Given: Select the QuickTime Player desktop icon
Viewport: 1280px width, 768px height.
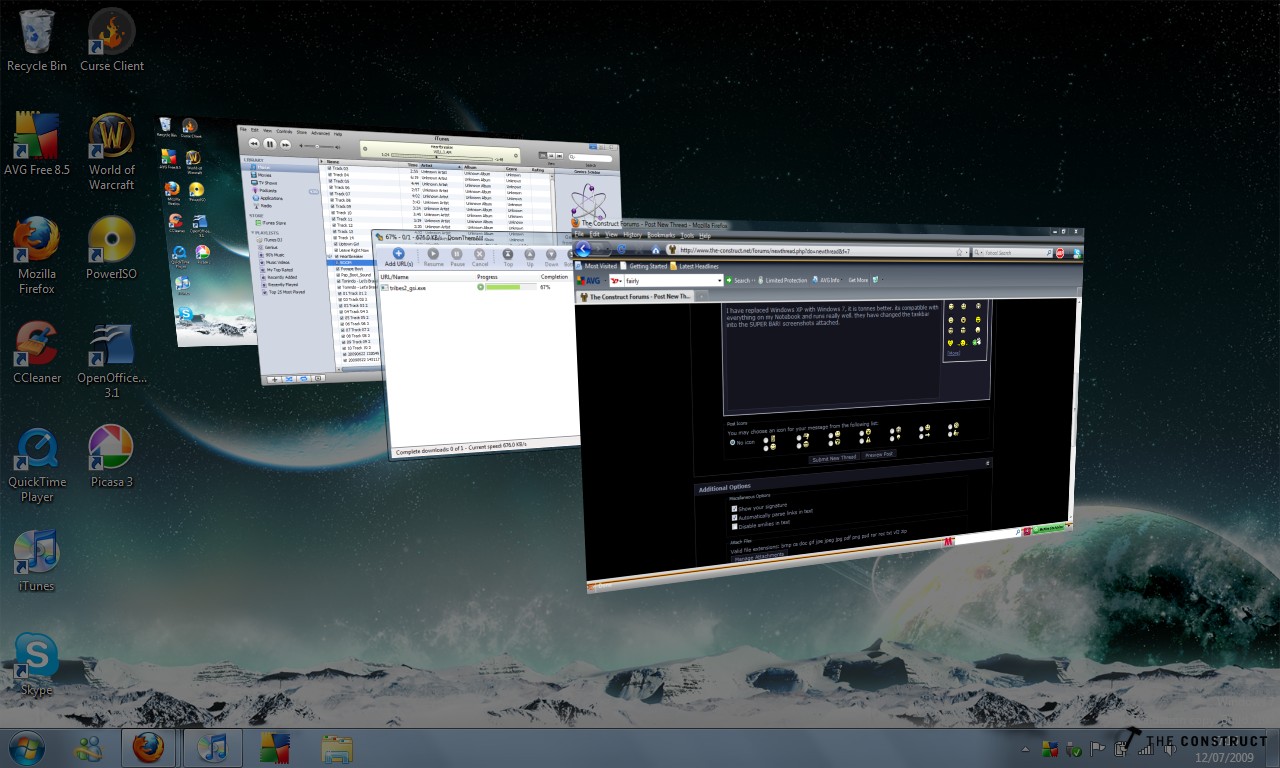Looking at the screenshot, I should point(37,463).
